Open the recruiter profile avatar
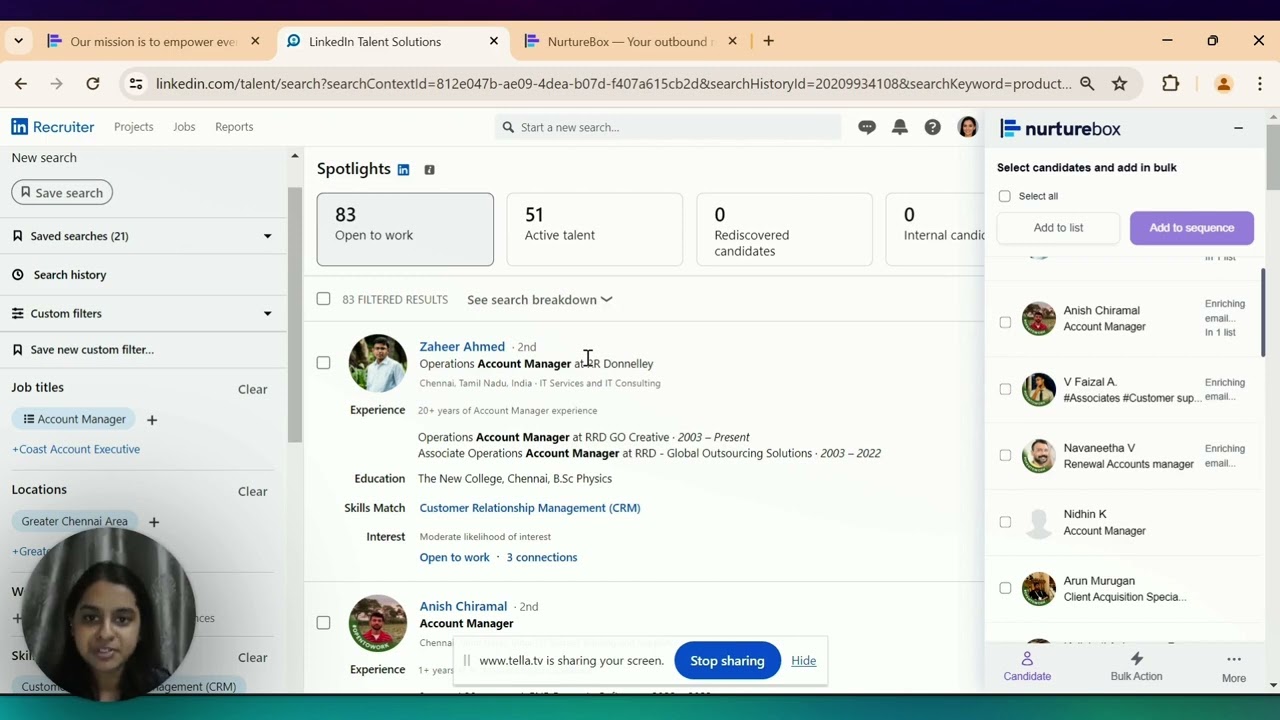The image size is (1280, 720). (x=967, y=127)
